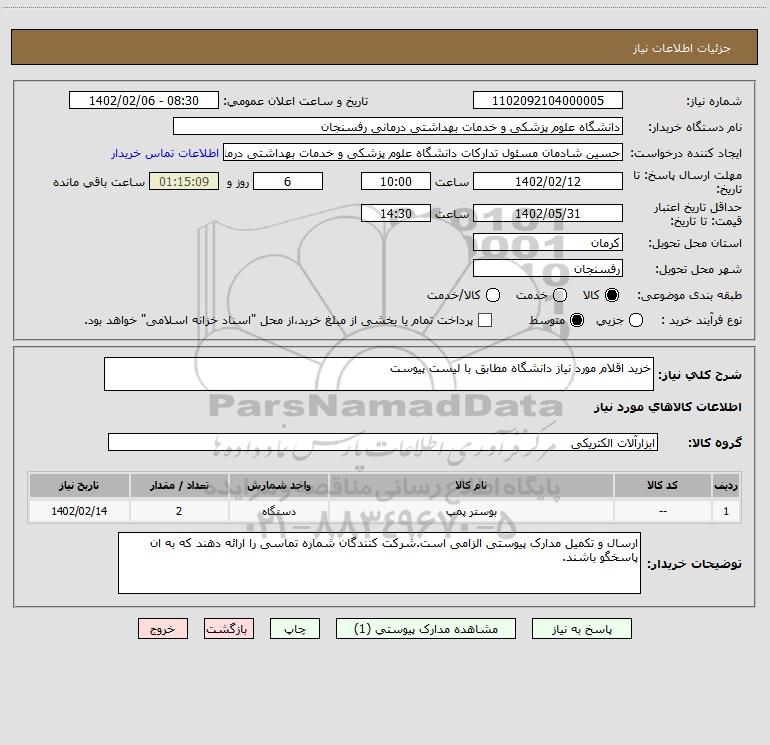Click the need date cell 1402/02/14
Screen dimensions: 770x745
pos(79,511)
